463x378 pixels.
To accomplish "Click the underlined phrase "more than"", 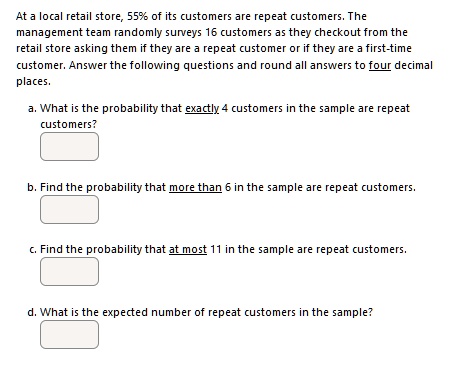I will (195, 187).
